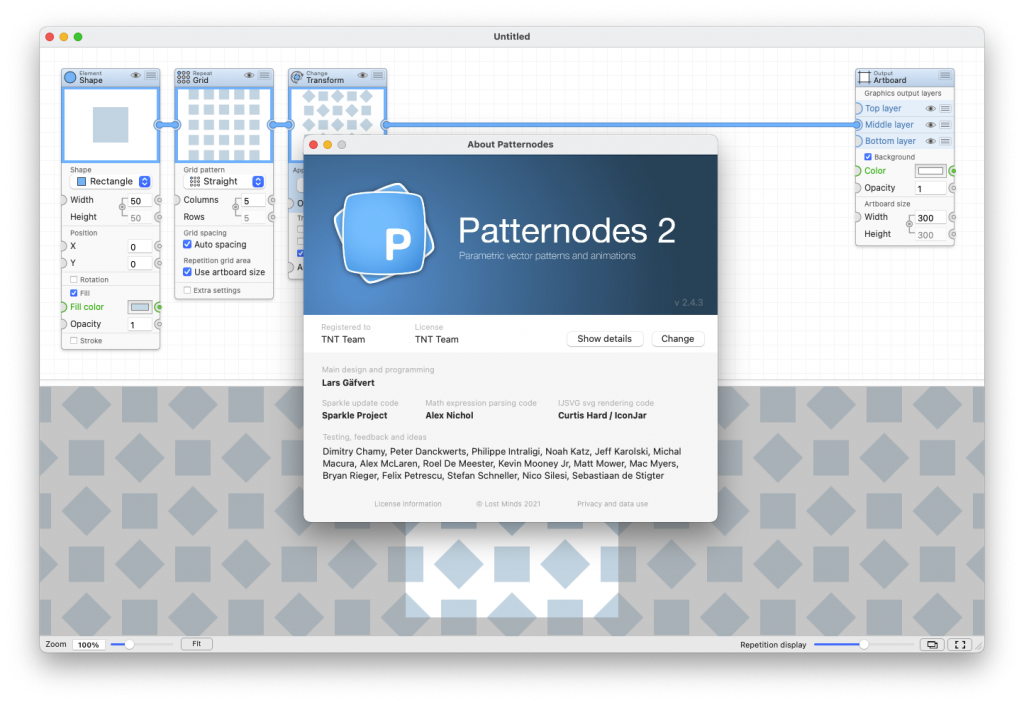
Task: Click the Shape Y position field
Action: (140, 264)
